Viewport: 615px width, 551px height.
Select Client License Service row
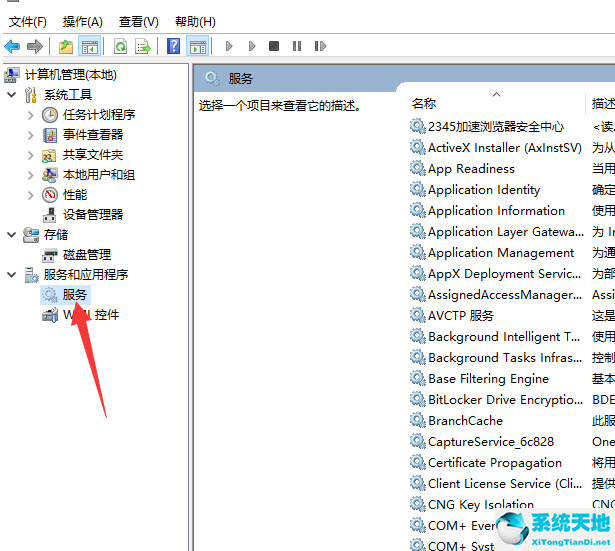505,484
